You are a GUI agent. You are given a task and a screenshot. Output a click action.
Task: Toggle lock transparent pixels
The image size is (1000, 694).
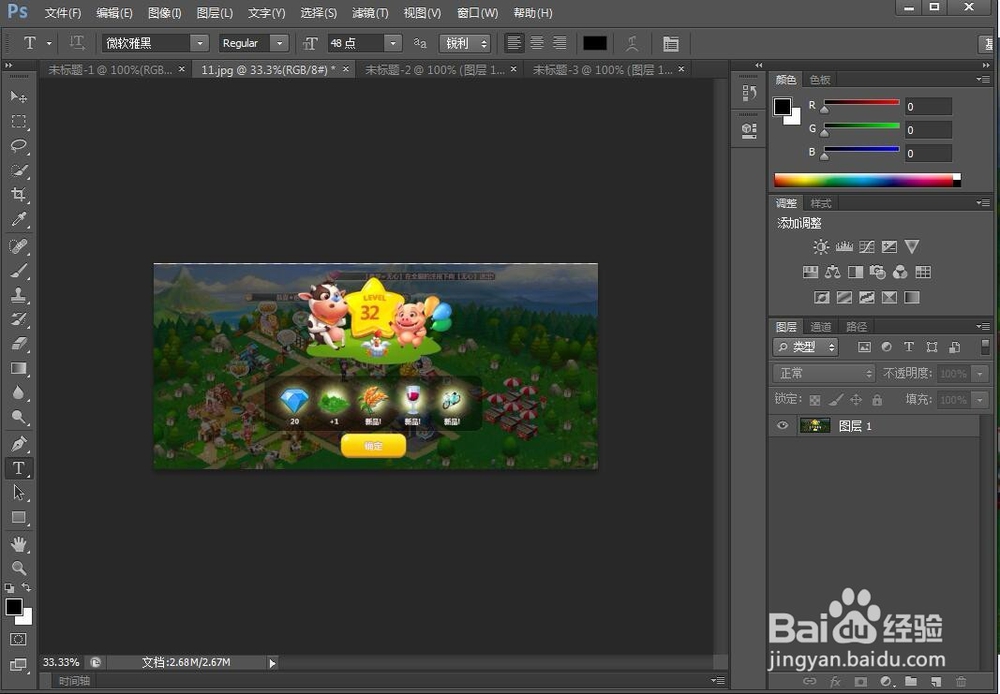point(815,400)
